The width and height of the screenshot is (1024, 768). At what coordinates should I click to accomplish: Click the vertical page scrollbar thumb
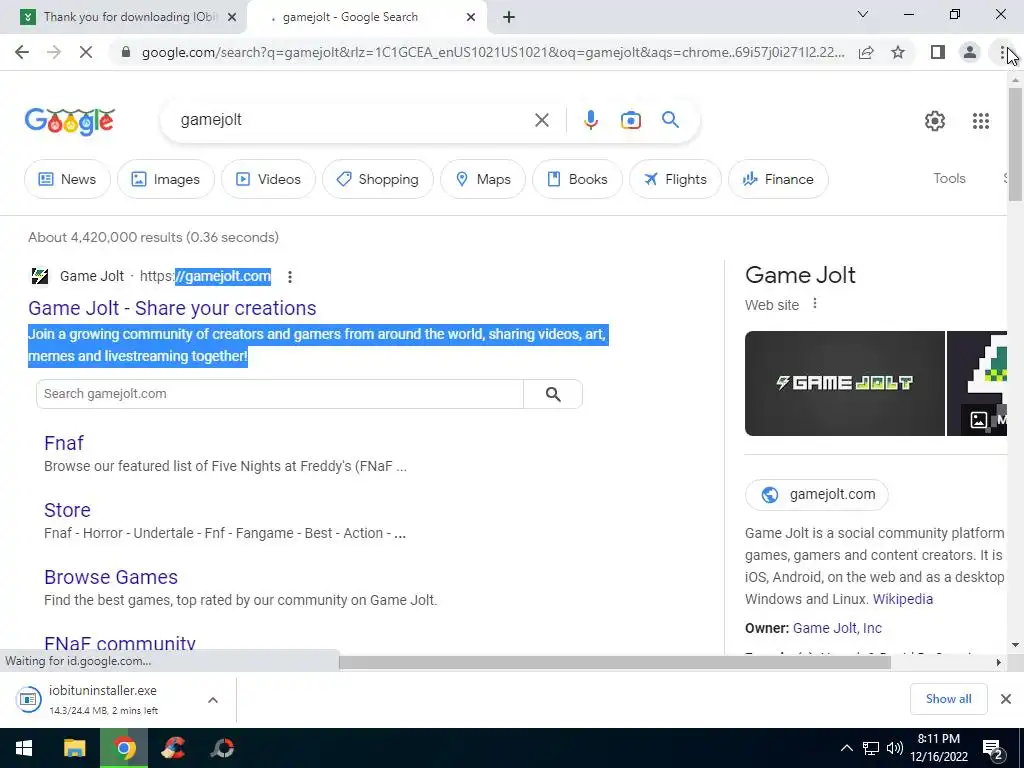[x=1015, y=144]
